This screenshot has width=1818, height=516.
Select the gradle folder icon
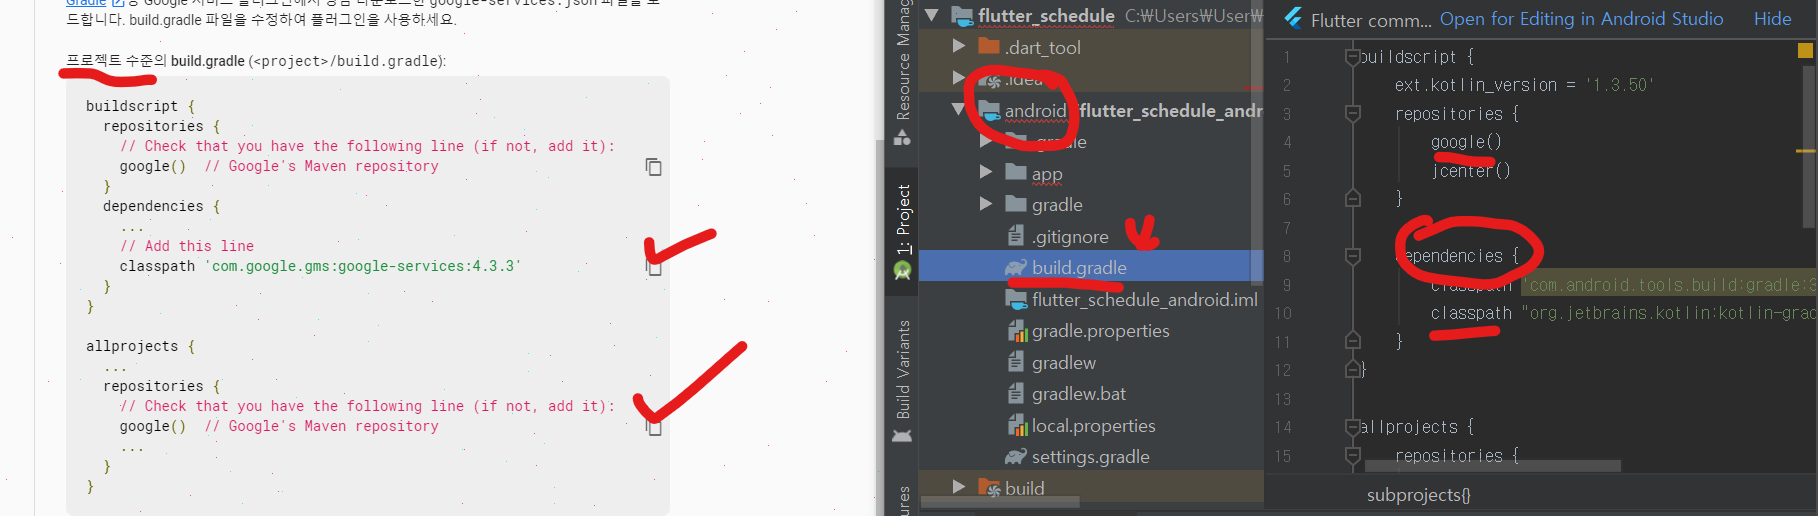(x=1016, y=203)
